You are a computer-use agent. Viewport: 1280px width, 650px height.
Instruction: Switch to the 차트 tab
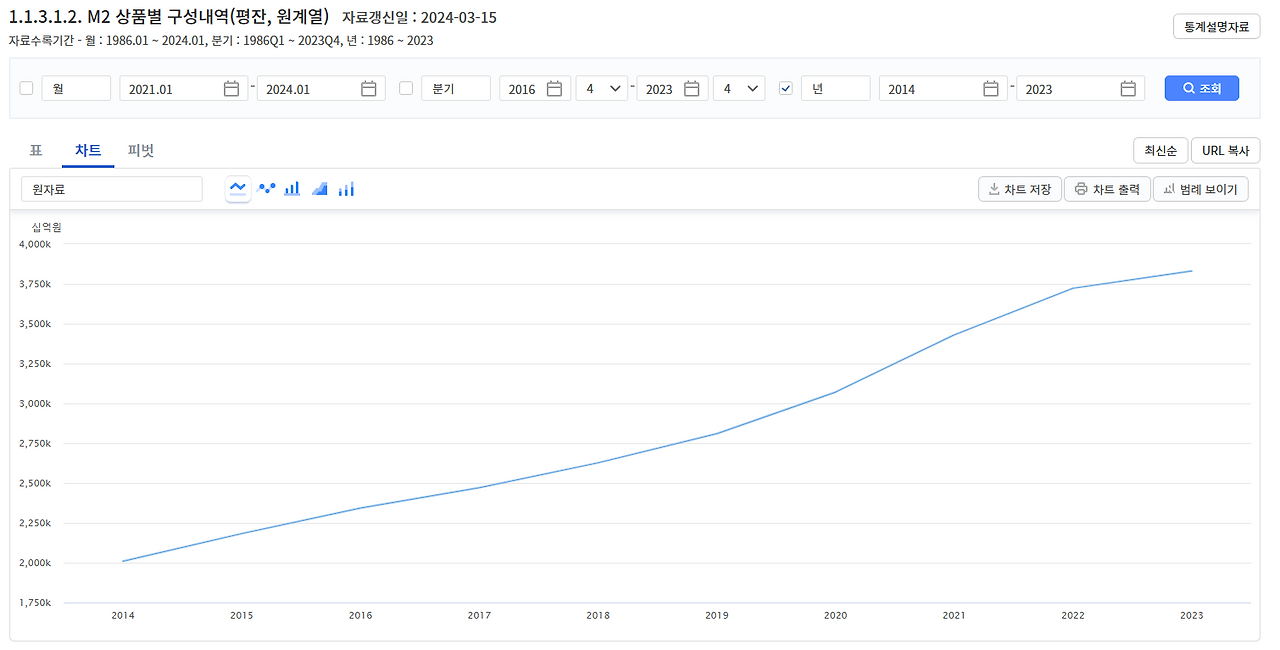[88, 150]
